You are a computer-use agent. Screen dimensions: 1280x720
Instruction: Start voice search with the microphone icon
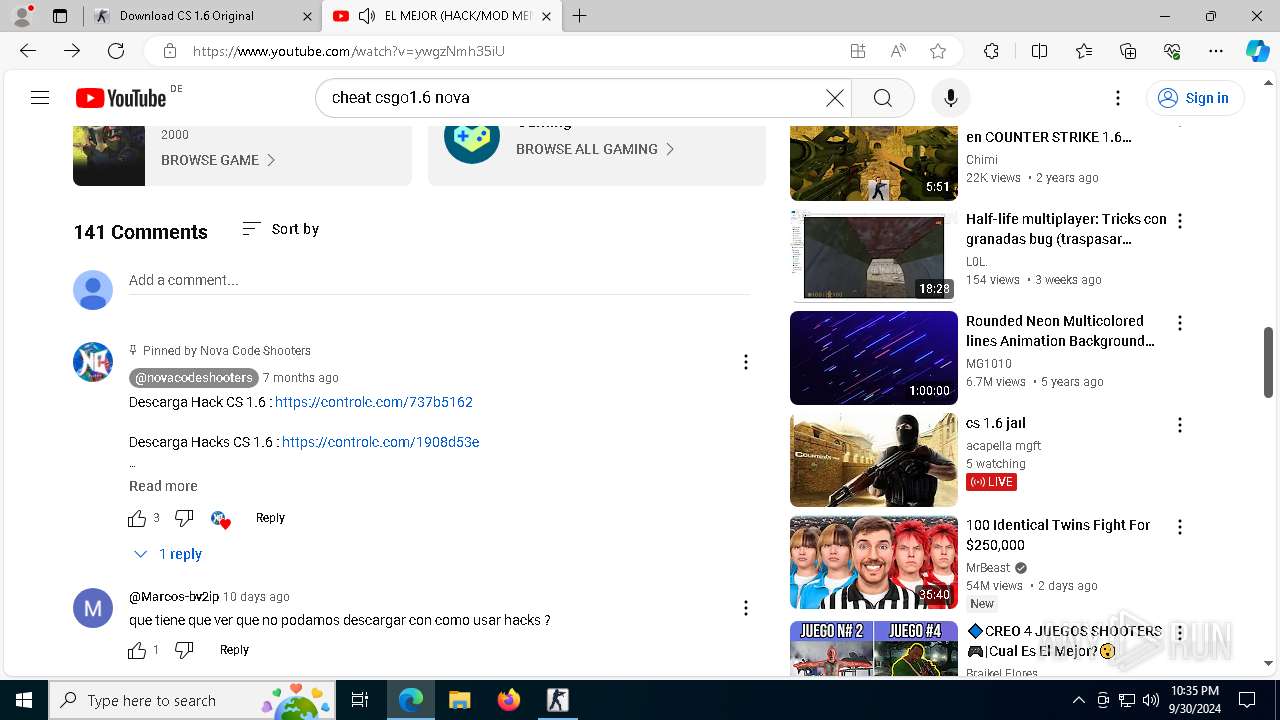(950, 97)
